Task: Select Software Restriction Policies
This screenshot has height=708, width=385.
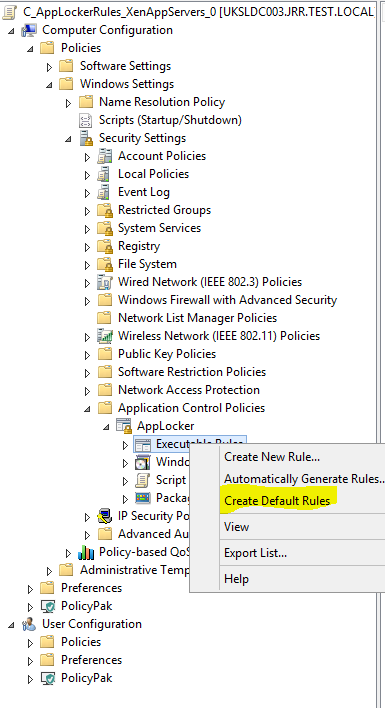Action: click(192, 372)
